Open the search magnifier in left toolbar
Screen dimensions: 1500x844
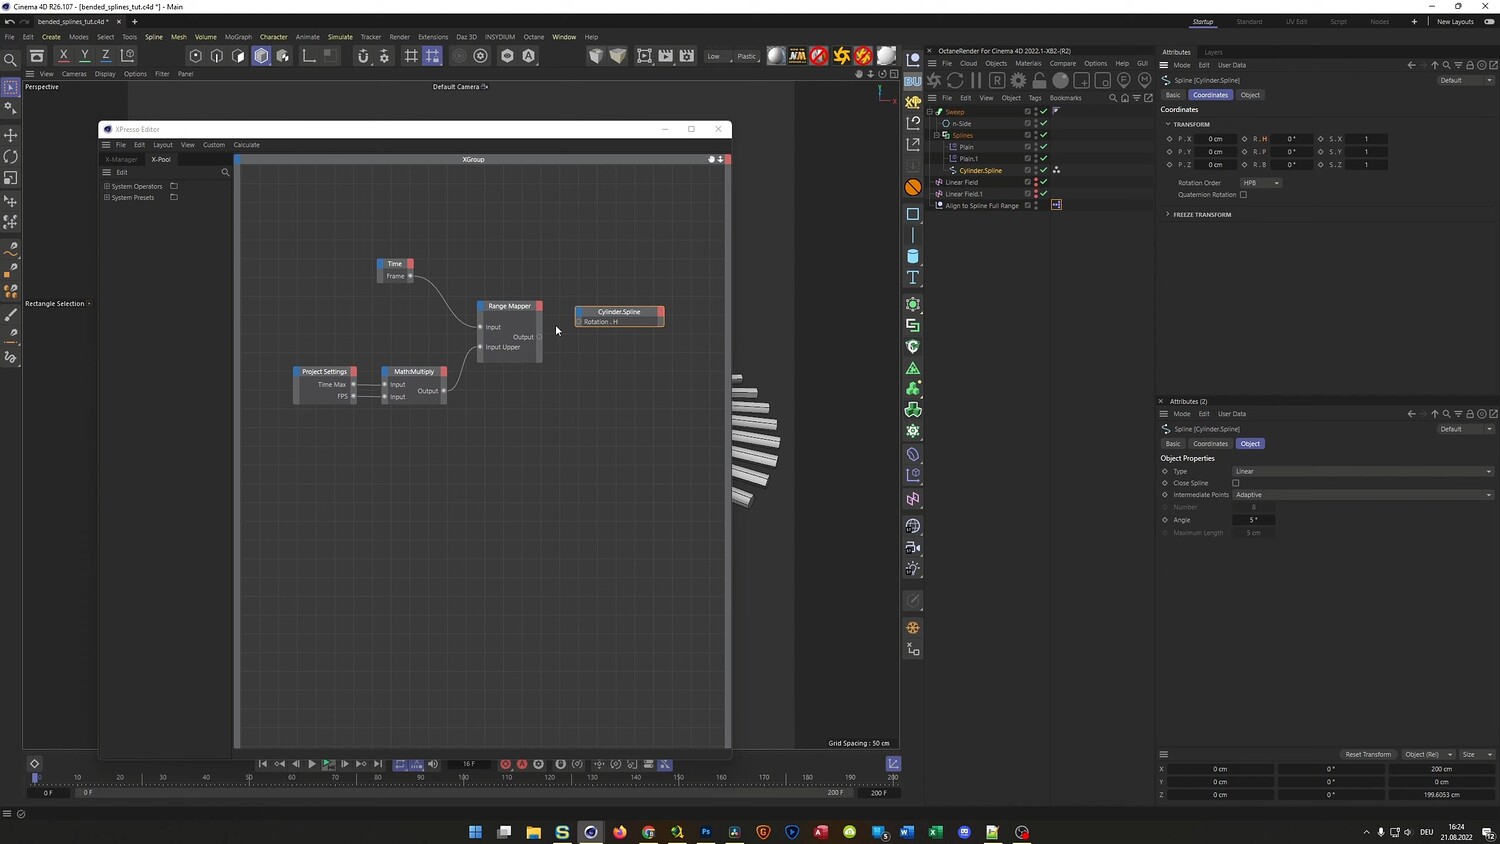click(x=11, y=61)
